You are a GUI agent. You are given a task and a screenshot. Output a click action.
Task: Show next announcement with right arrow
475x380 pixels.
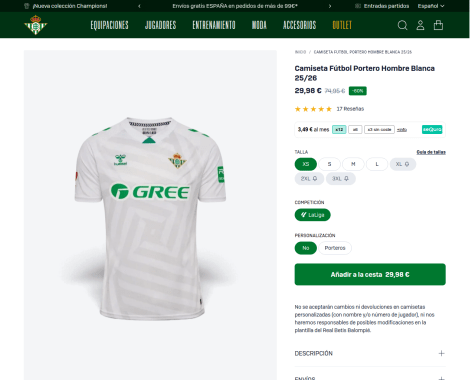pos(330,6)
